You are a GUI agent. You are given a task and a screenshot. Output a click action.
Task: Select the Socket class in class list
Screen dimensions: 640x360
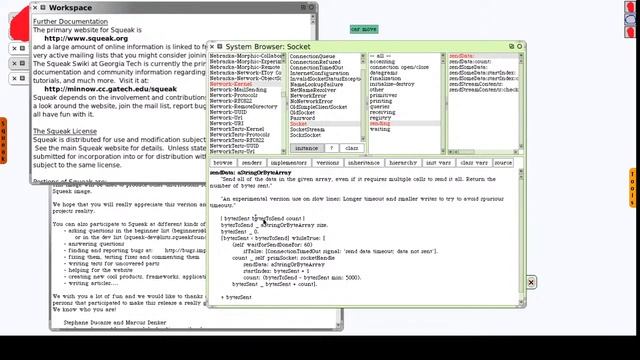click(x=325, y=124)
